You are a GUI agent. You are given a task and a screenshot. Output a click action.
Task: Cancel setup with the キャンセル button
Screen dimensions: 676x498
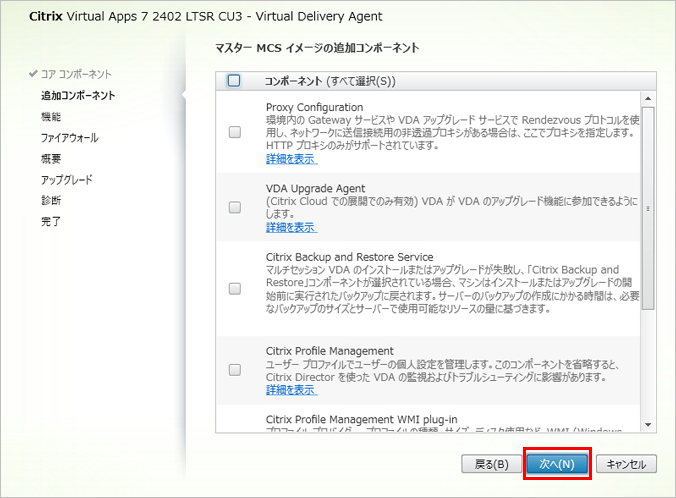(x=626, y=464)
